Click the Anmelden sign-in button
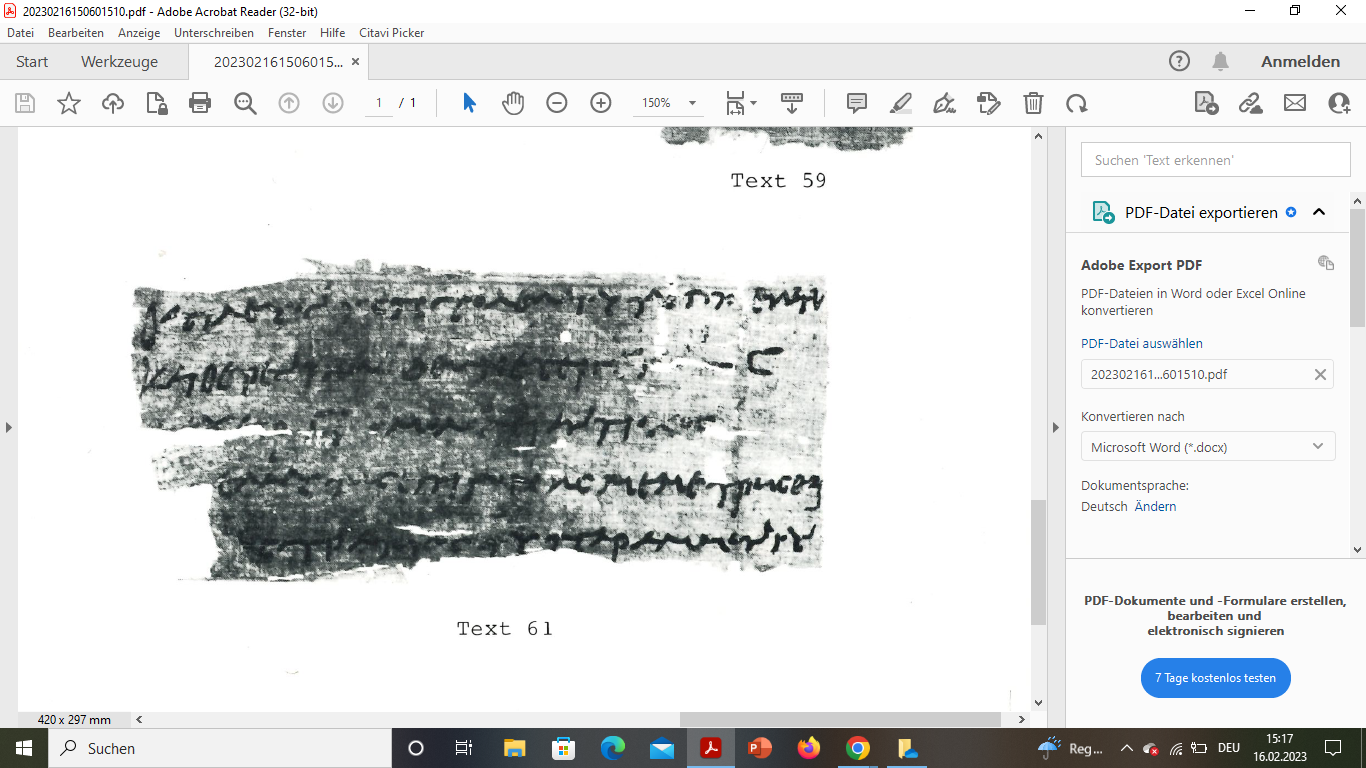This screenshot has height=768, width=1366. click(1300, 62)
